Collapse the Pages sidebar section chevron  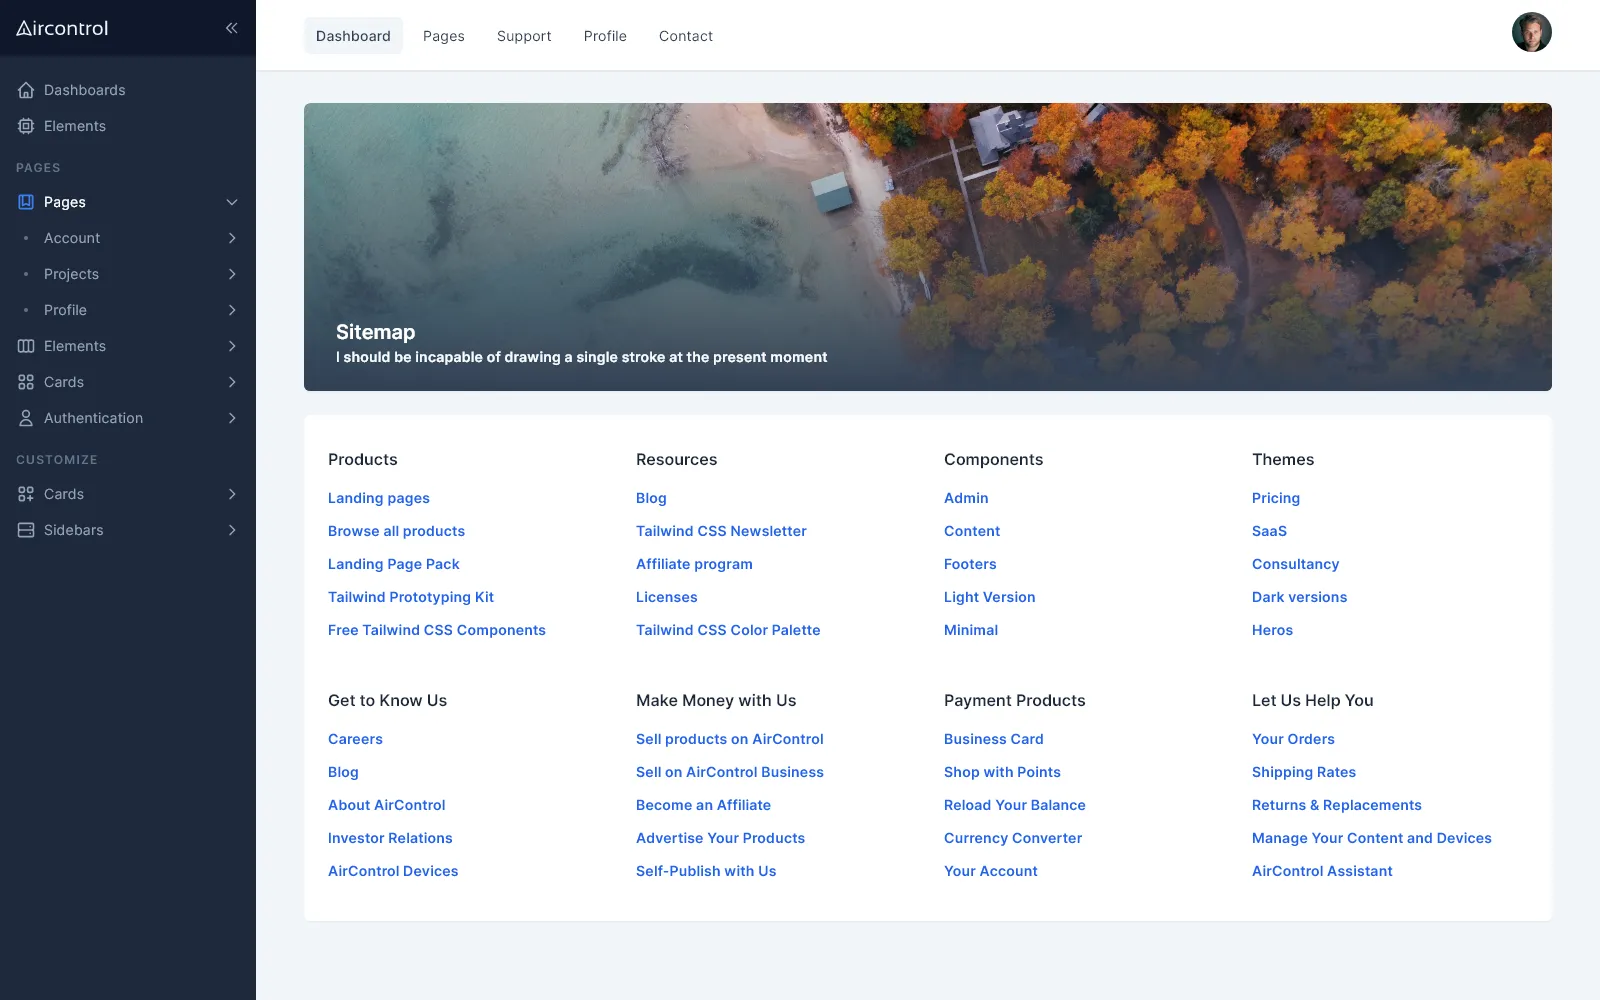[232, 202]
